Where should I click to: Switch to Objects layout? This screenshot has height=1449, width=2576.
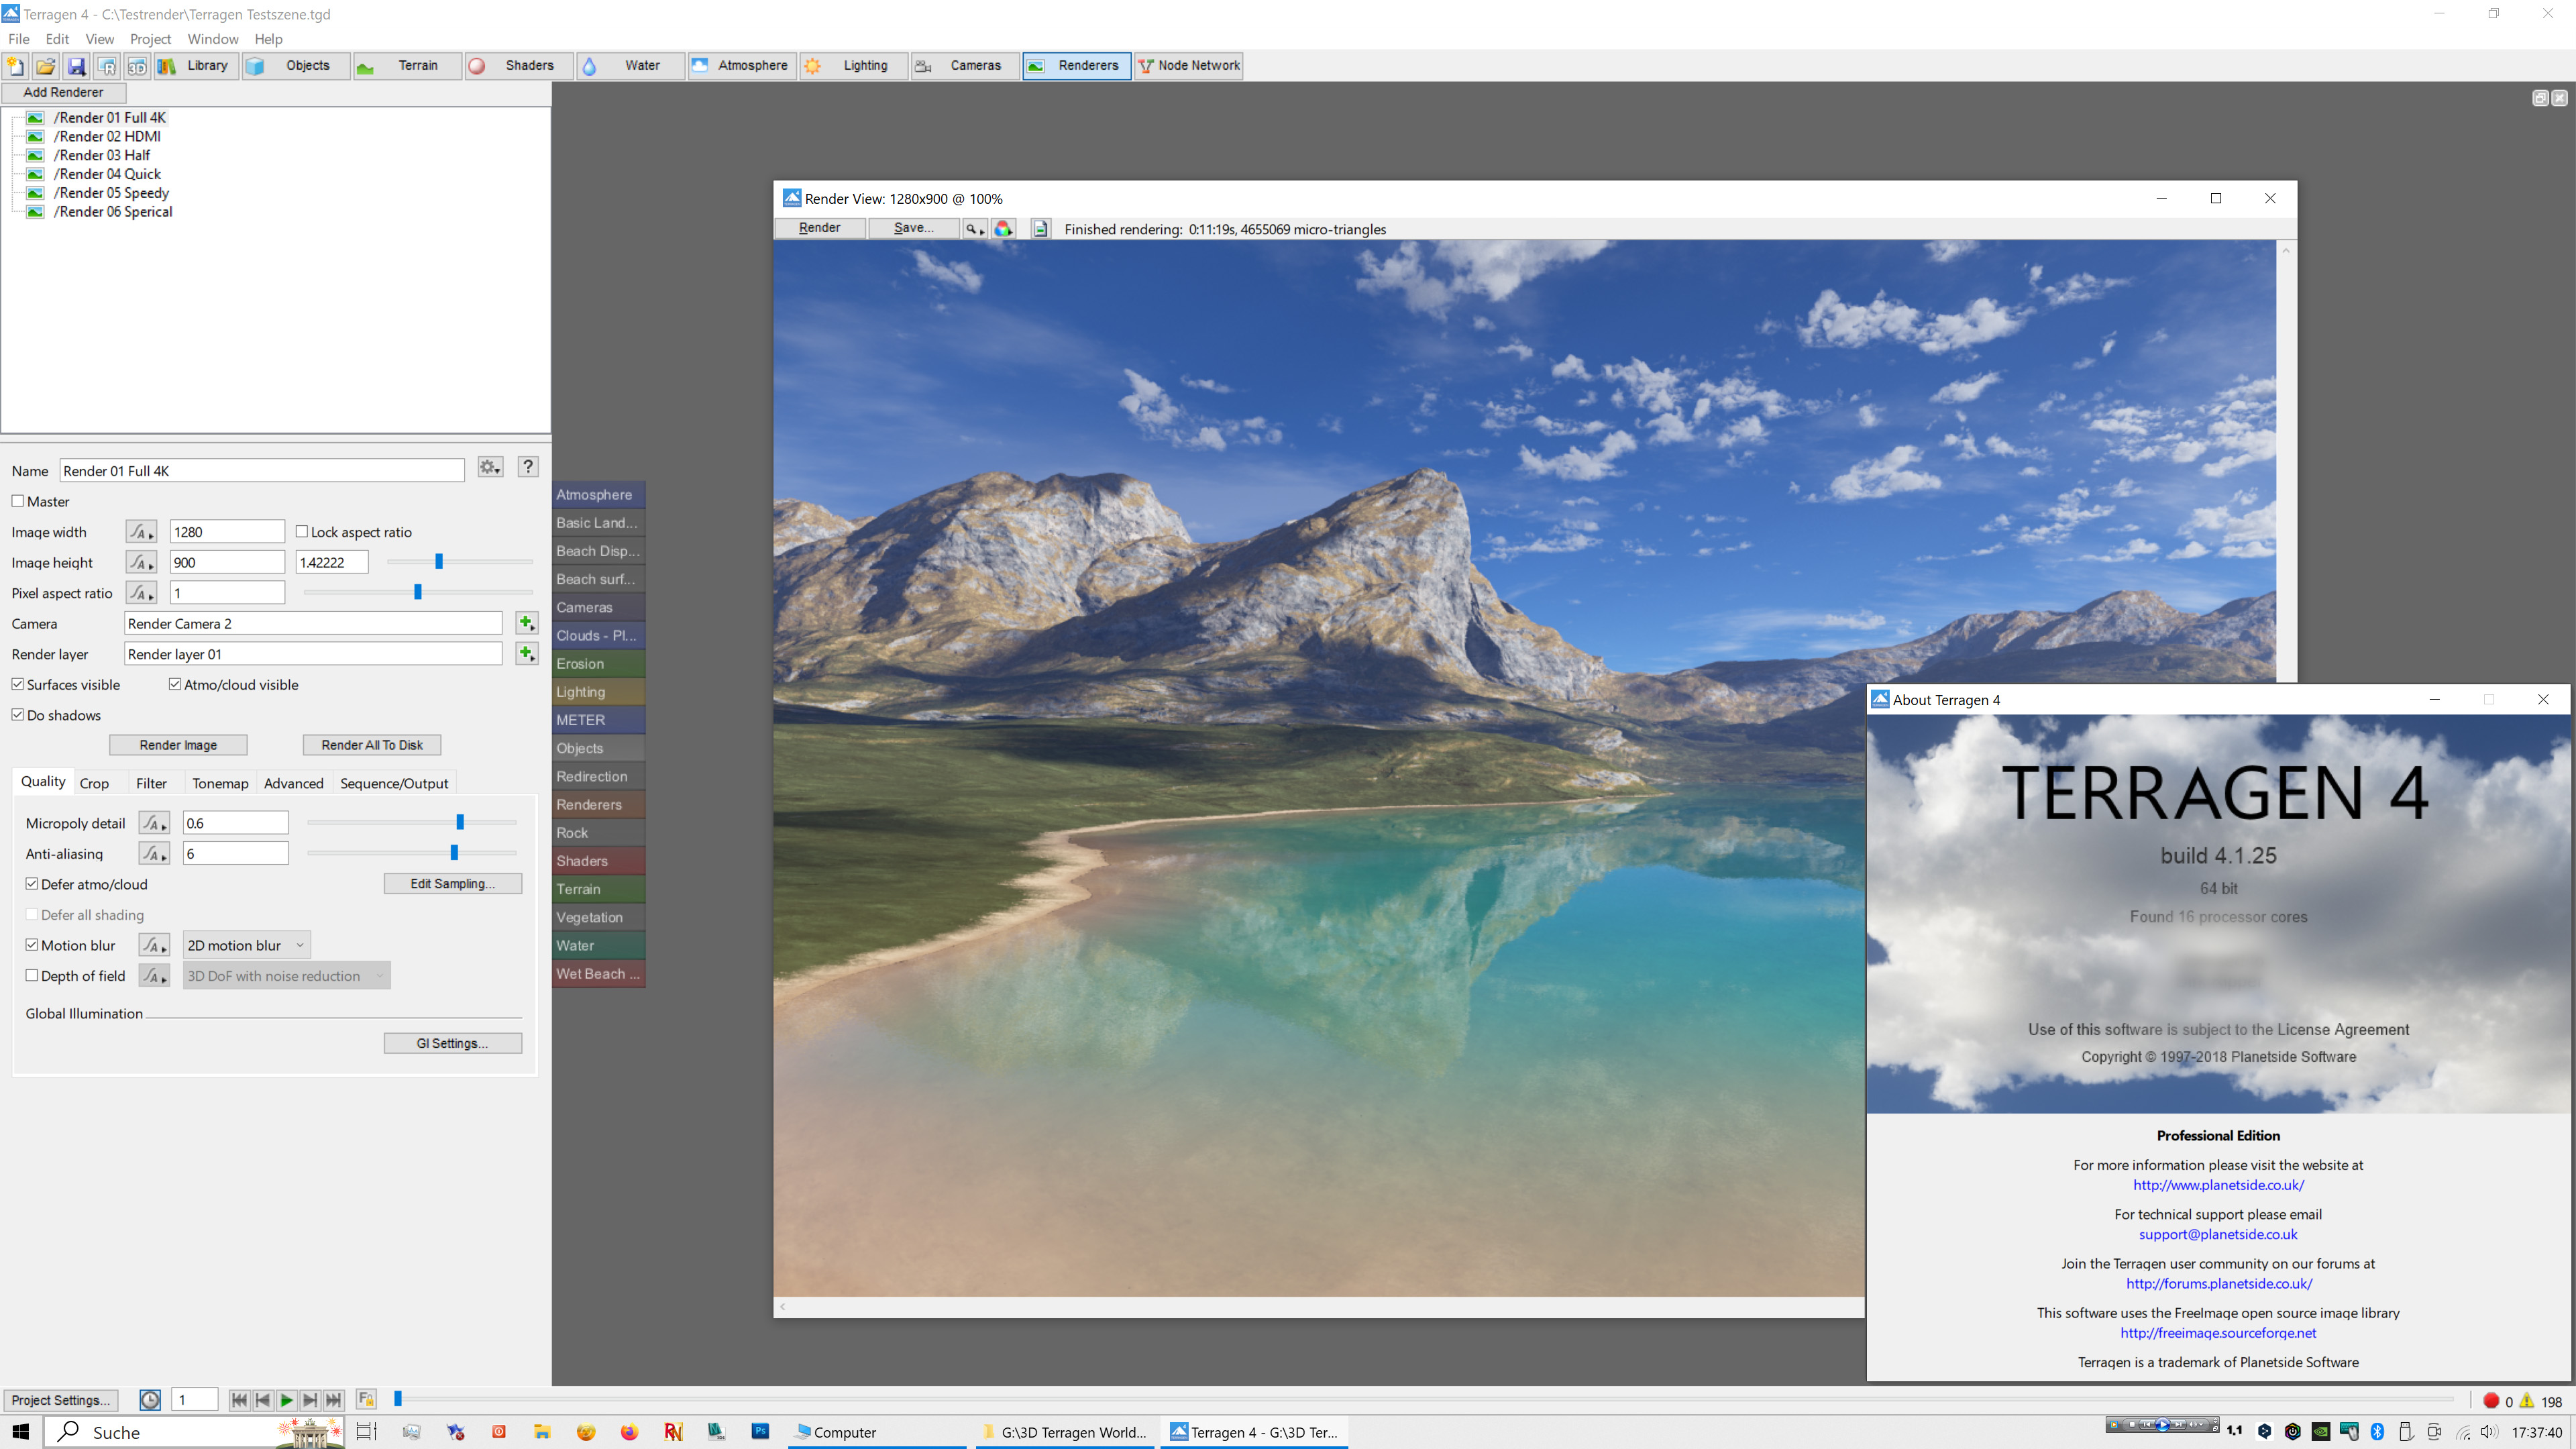[296, 66]
